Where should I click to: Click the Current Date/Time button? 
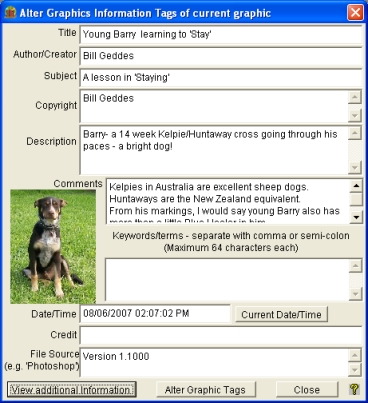pos(281,314)
